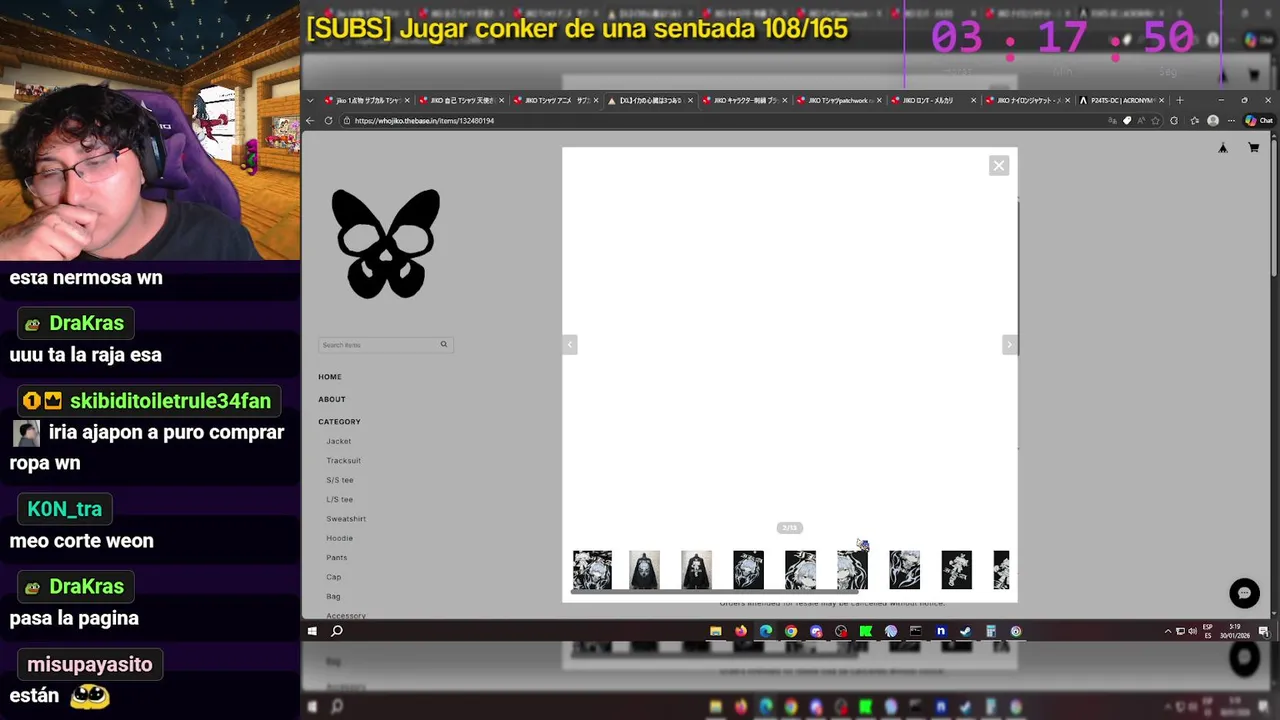The height and width of the screenshot is (720, 1280).
Task: Select the Tracksuit category
Action: 343,461
